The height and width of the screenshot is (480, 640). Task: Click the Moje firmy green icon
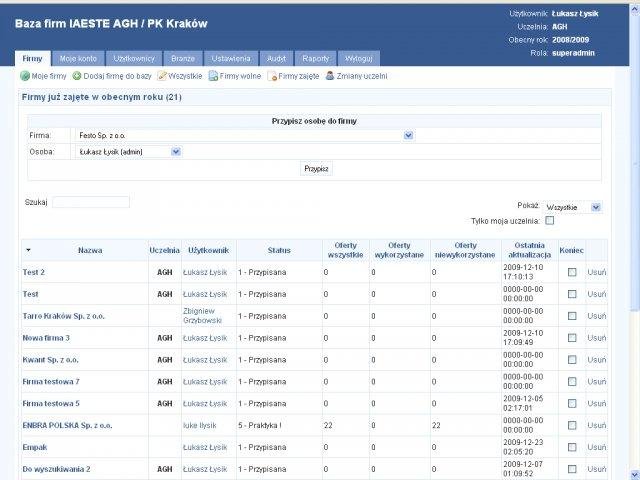25,76
